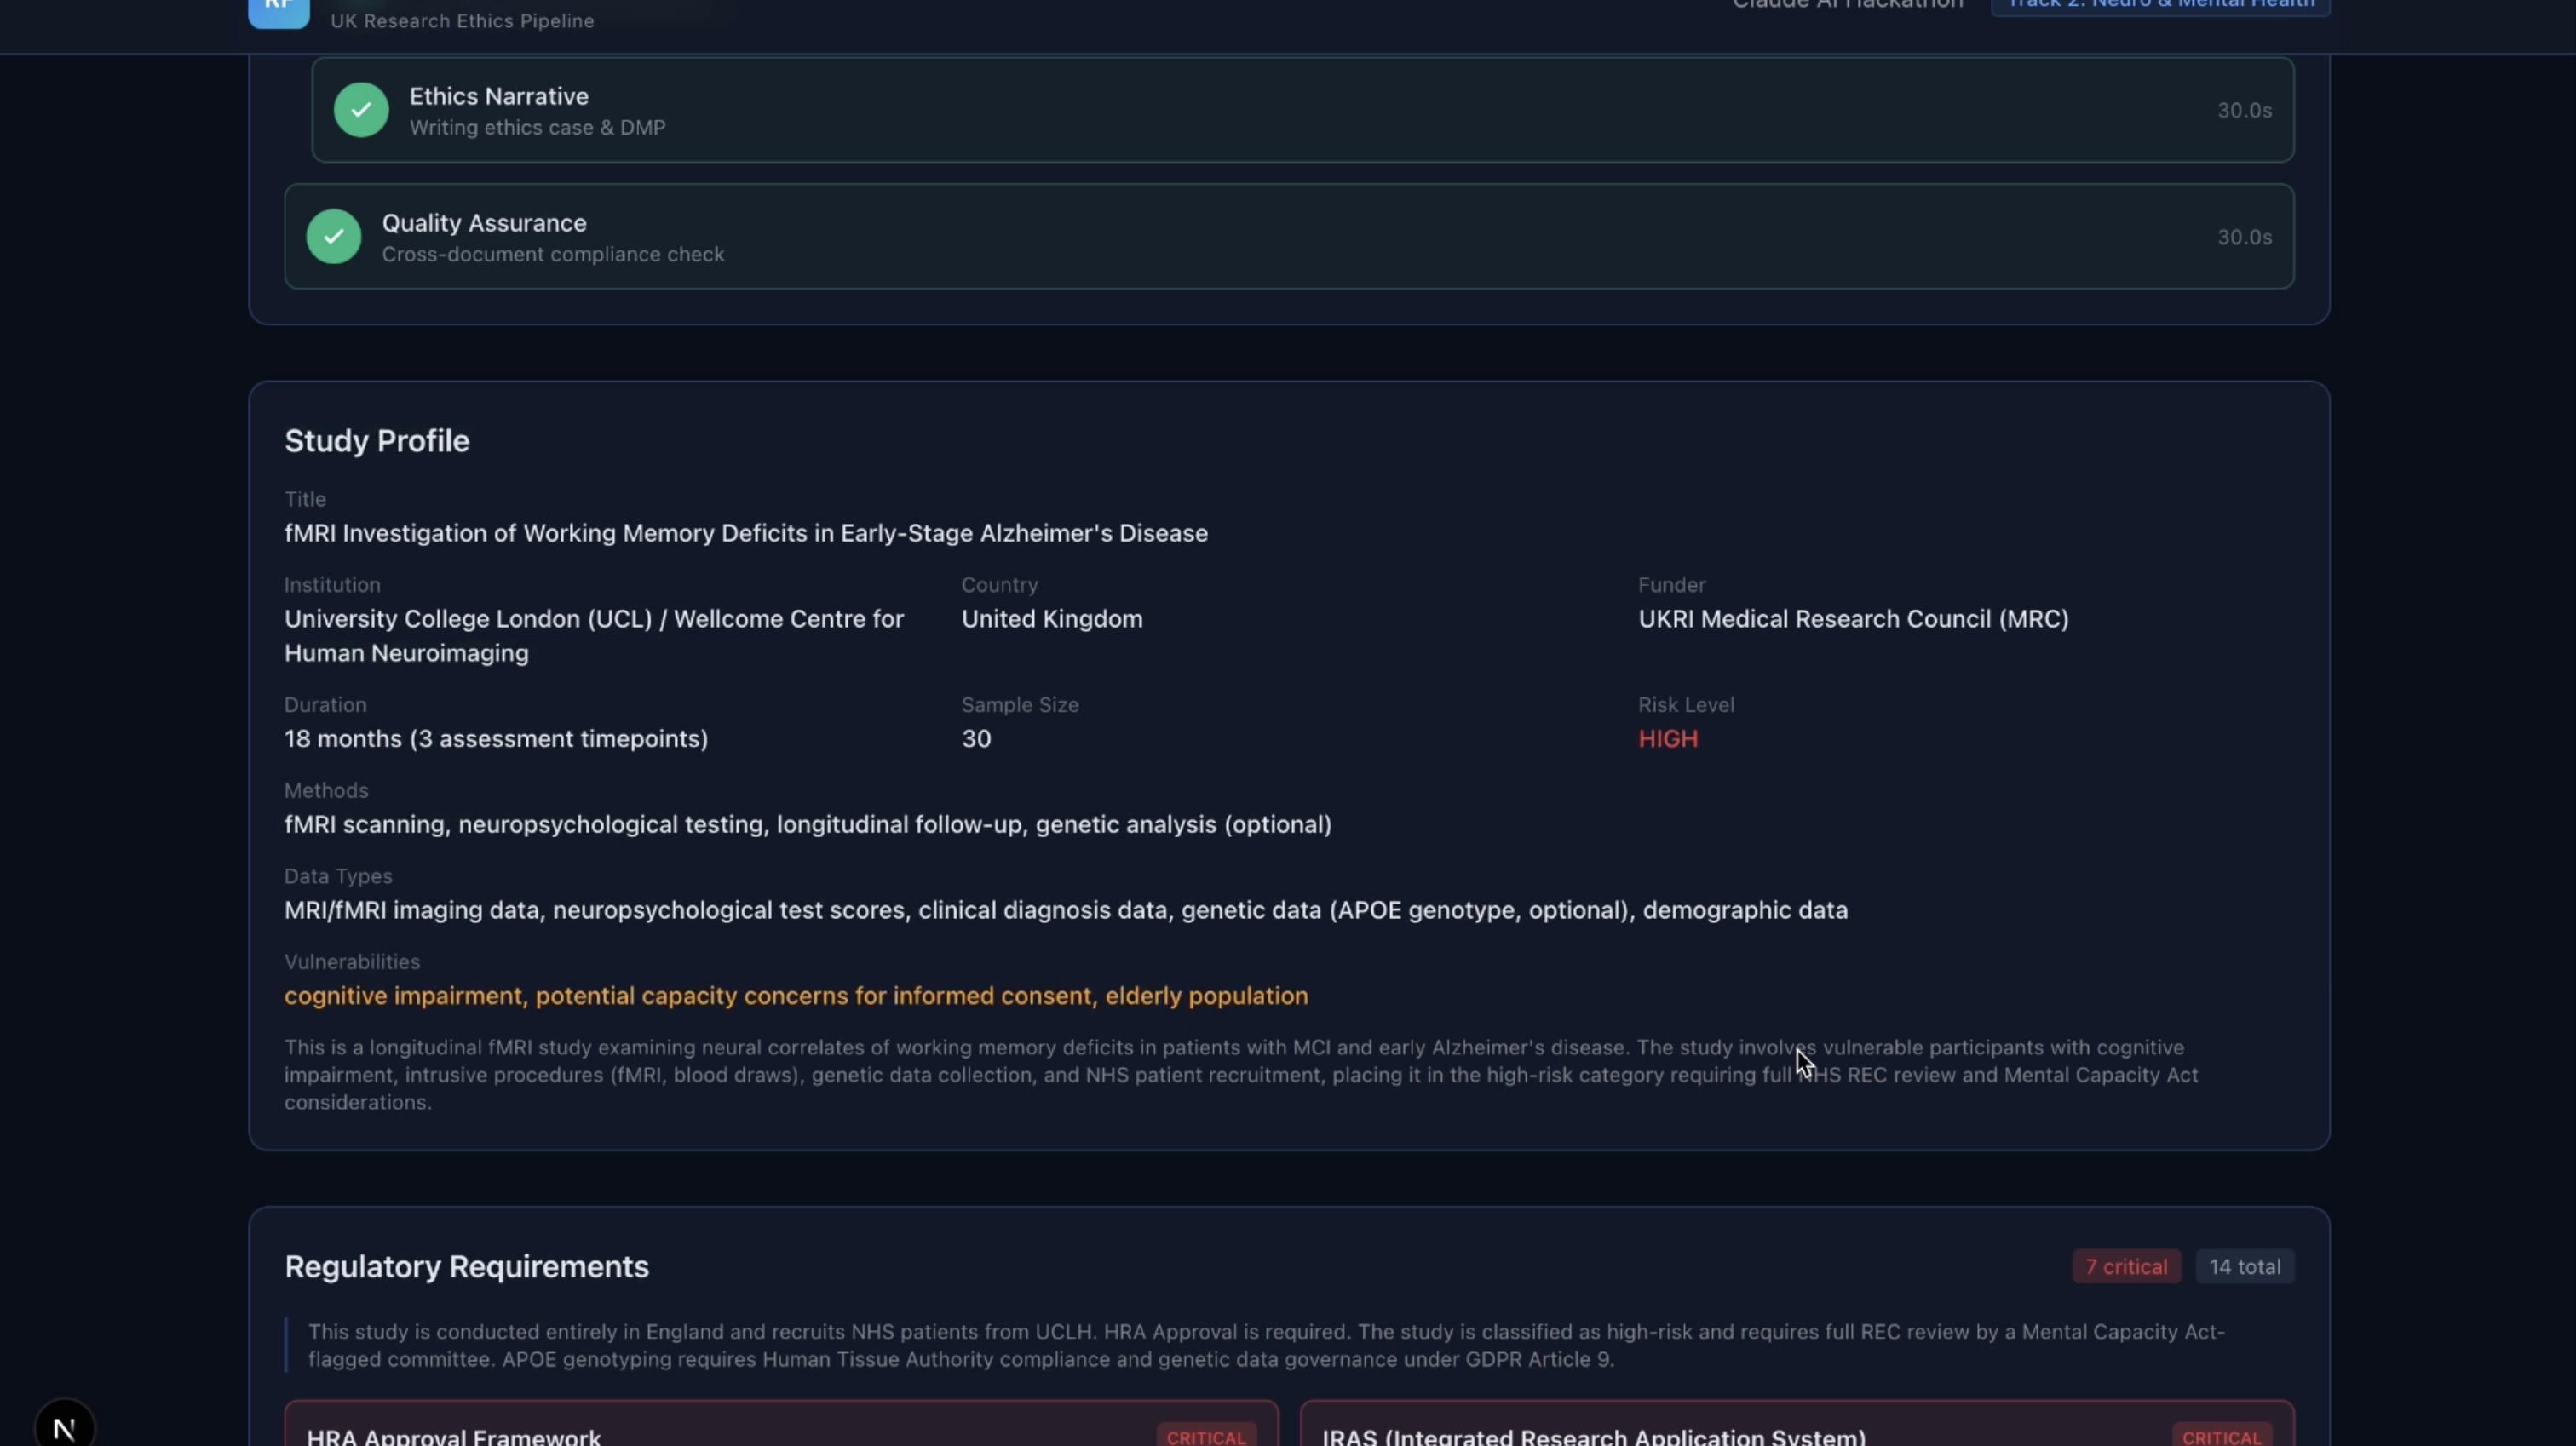This screenshot has height=1446, width=2576.
Task: Click the HIGH risk level value
Action: (x=1667, y=739)
